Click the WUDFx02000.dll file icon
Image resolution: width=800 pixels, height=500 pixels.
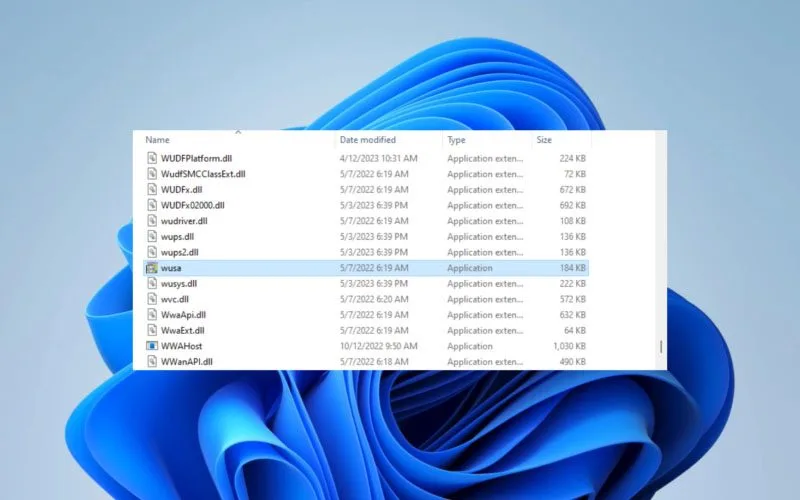coord(152,205)
